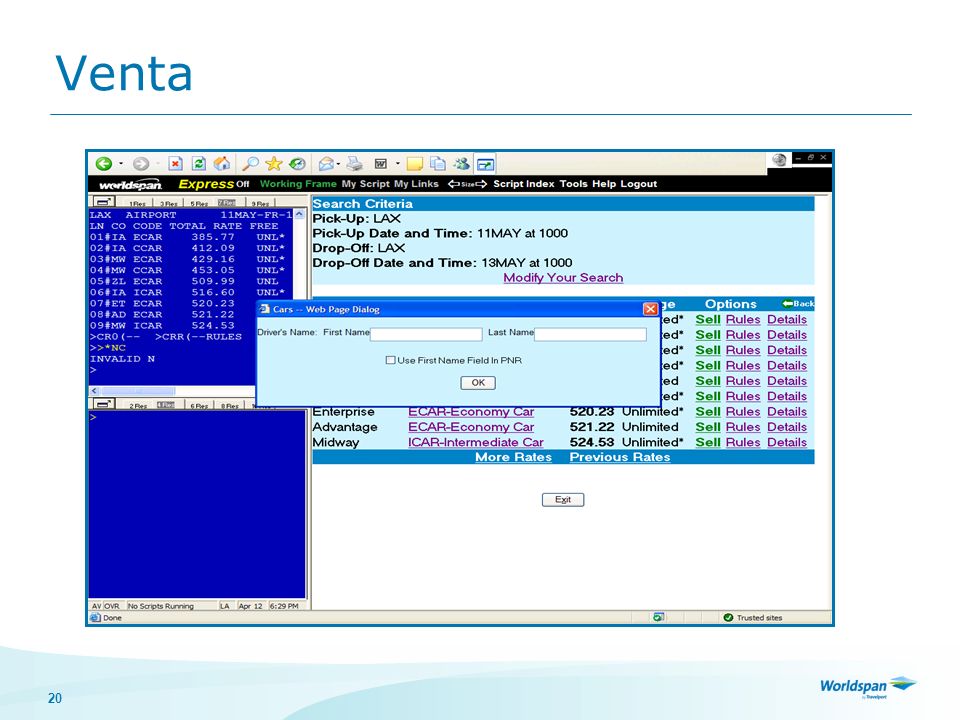
Task: Switch to the 8Res tab
Action: (x=230, y=405)
